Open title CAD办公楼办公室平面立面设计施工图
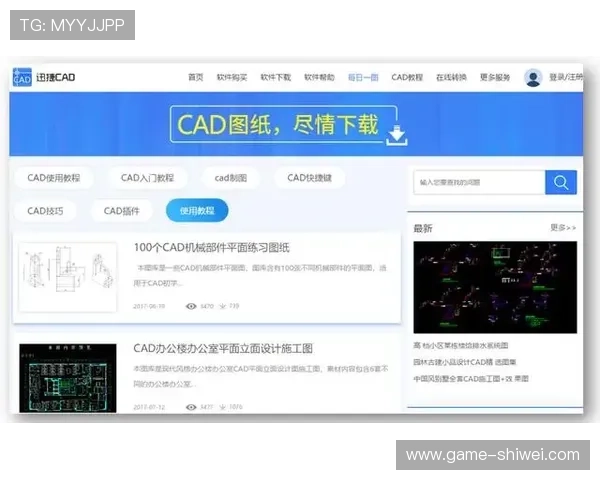The image size is (600, 480). coord(223,349)
